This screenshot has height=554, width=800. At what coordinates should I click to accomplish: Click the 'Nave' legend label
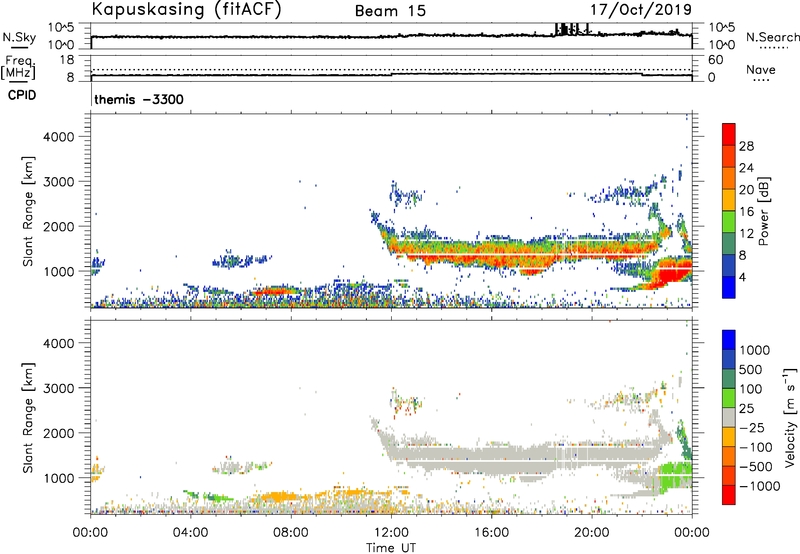[761, 70]
